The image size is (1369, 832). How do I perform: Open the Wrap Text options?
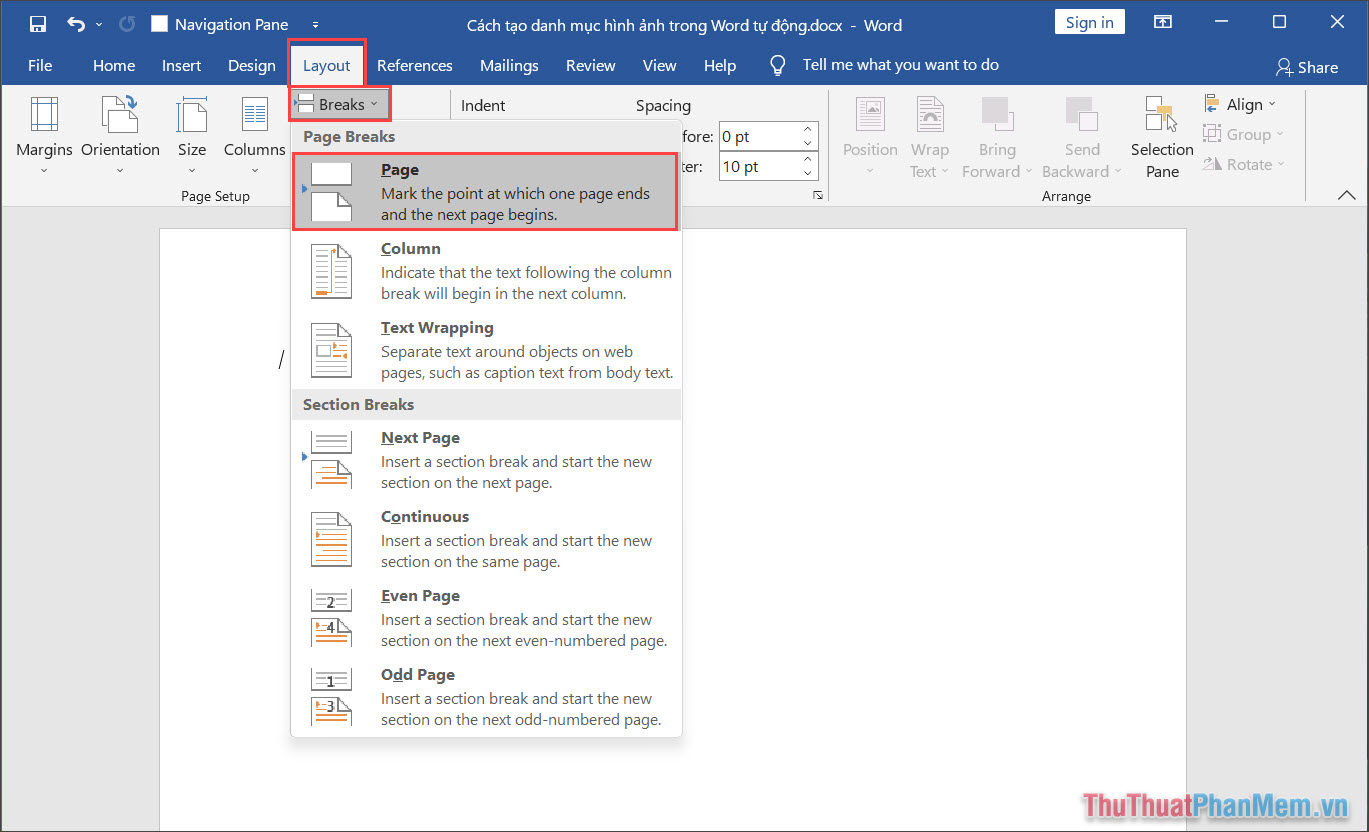tap(929, 138)
